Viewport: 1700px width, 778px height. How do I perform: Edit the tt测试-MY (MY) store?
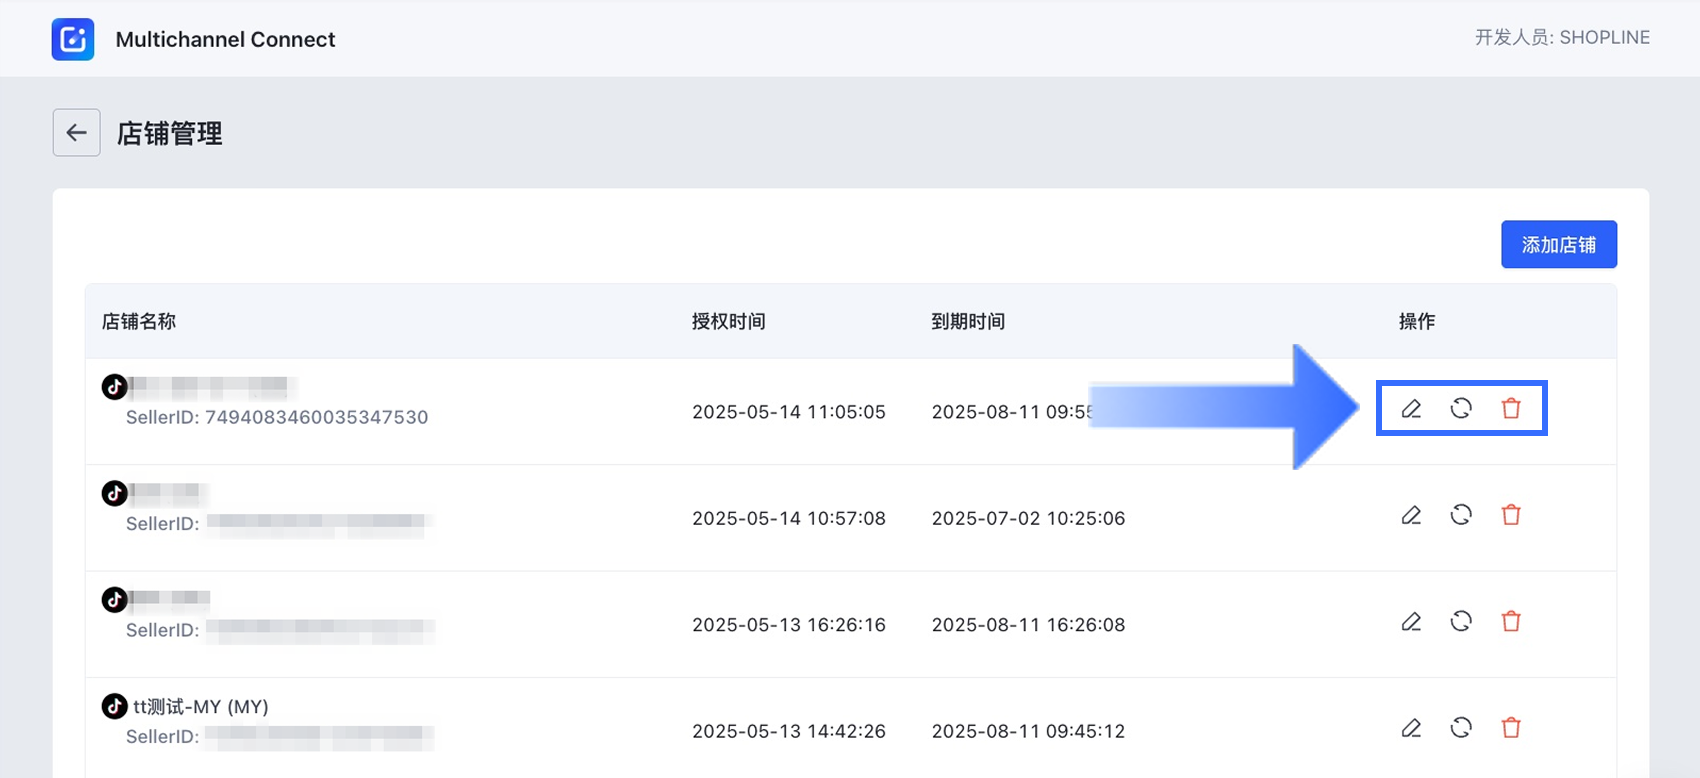point(1411,727)
